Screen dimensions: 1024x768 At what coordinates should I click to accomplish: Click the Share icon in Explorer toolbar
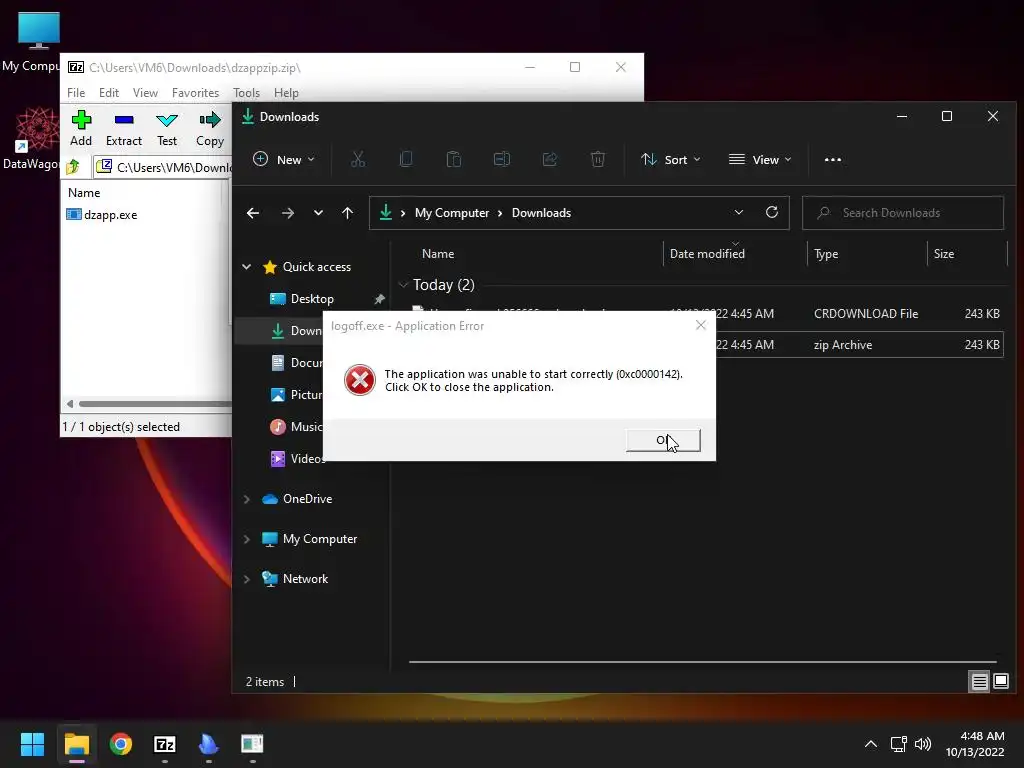click(x=550, y=159)
